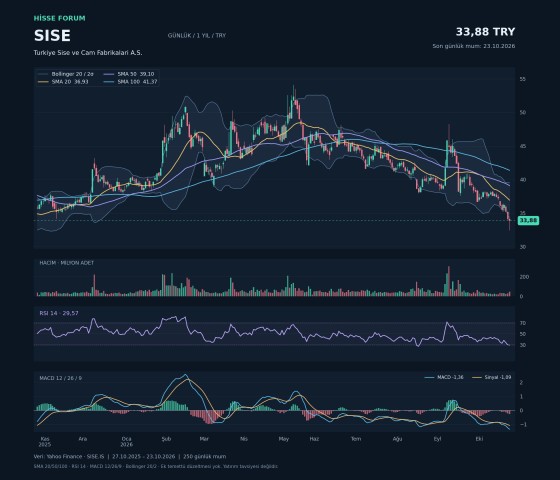Select the Bollinger 20 / 2σ legend entry
The width and height of the screenshot is (560, 480).
[66, 74]
